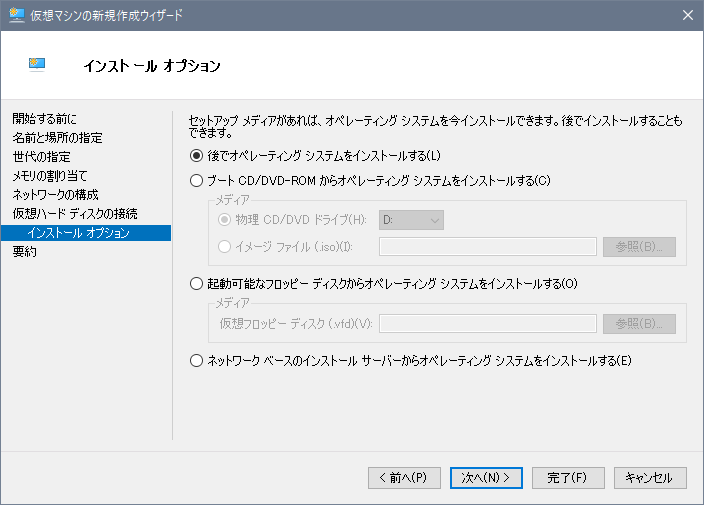Click the header icon beside インストール オプション
The width and height of the screenshot is (704, 505).
pyautogui.click(x=38, y=65)
